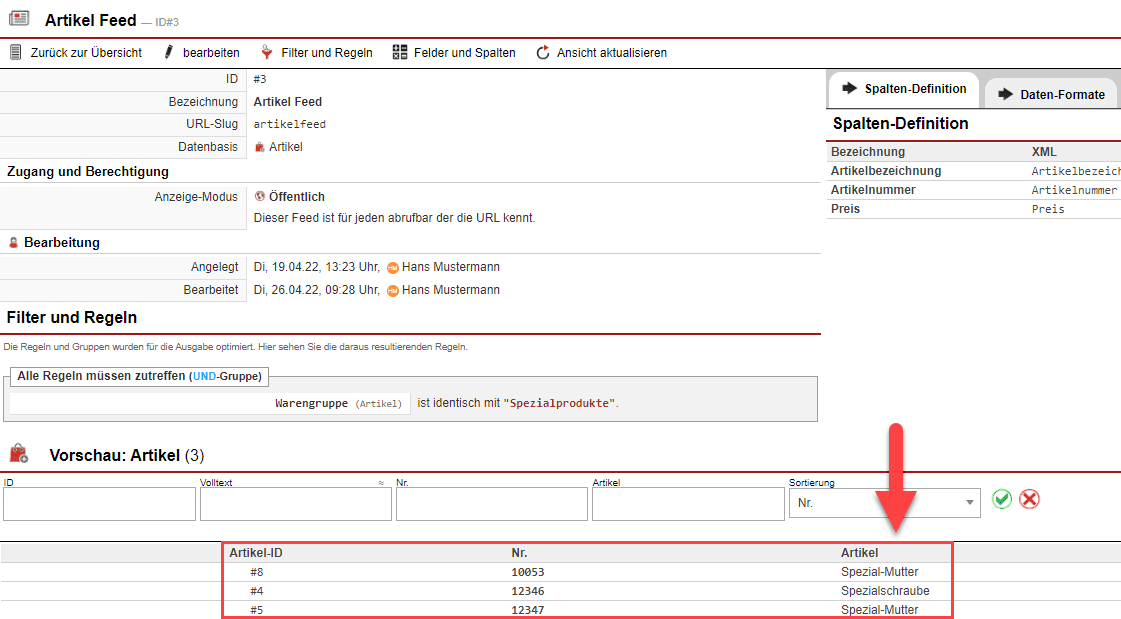Apply filter with the green checkmark icon

coord(1002,498)
